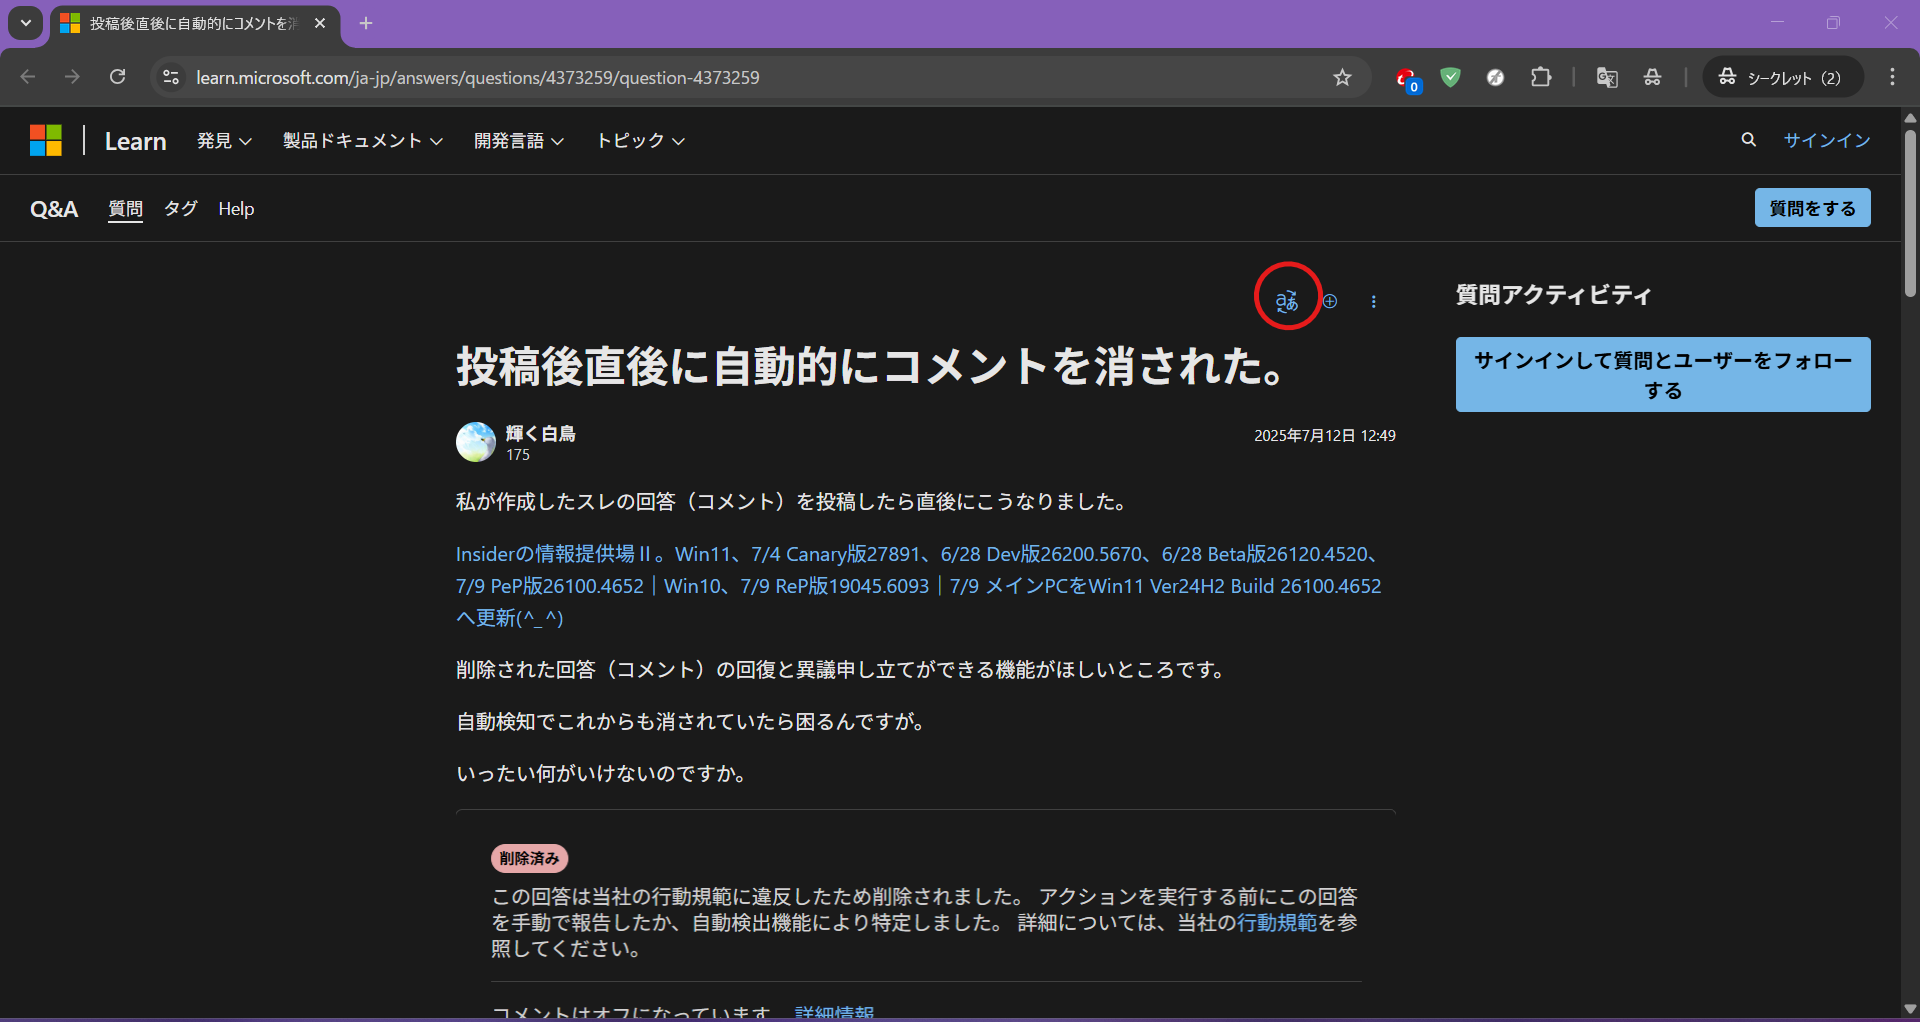Click the add-to-collection plus icon

click(x=1330, y=301)
